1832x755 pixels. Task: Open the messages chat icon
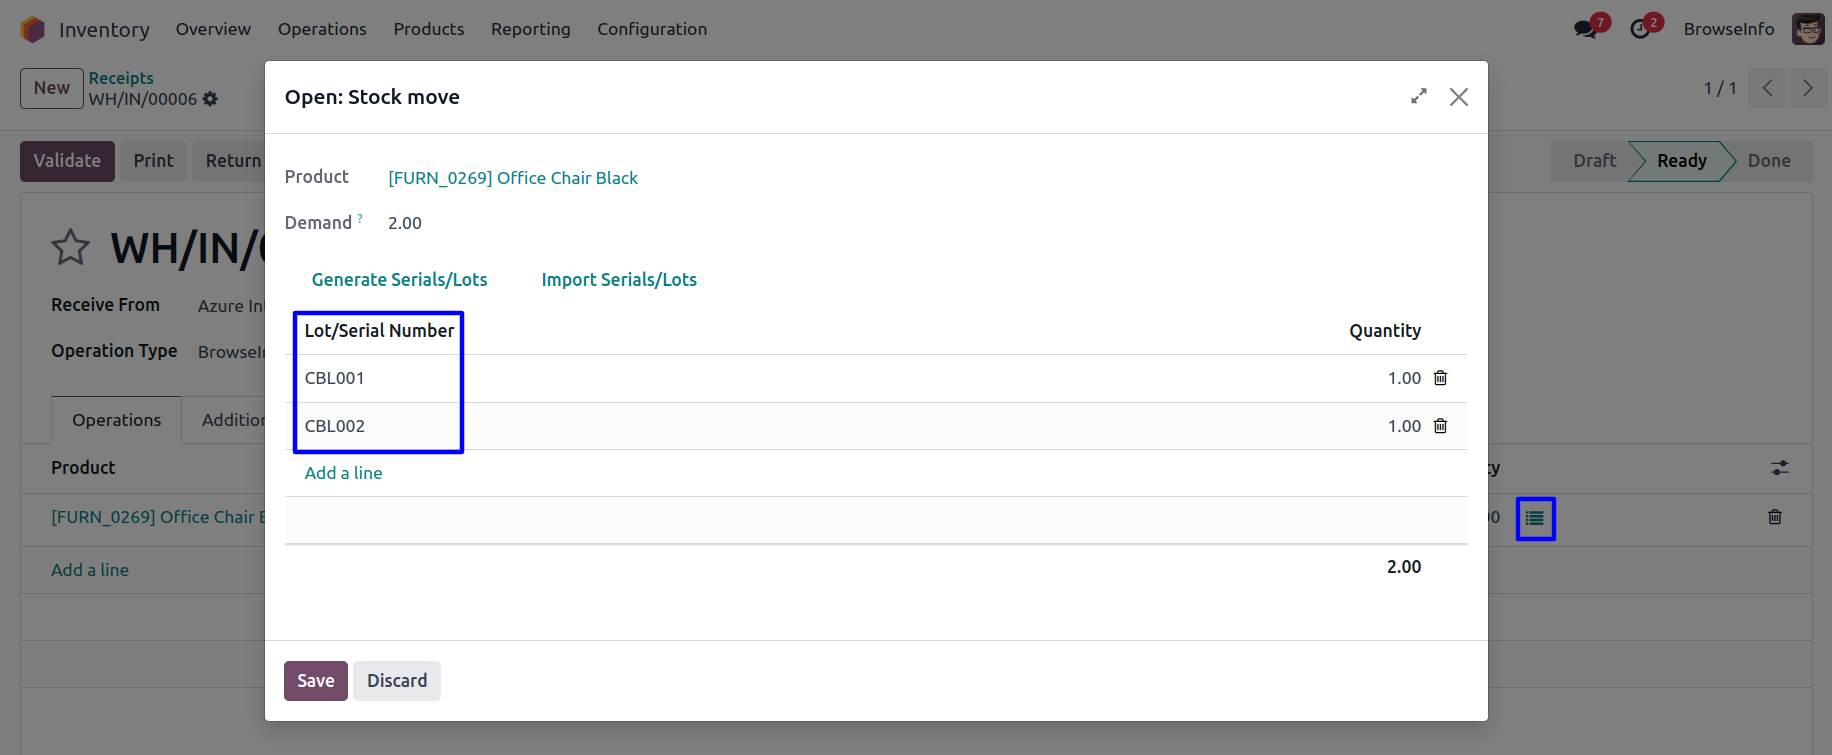click(1585, 29)
